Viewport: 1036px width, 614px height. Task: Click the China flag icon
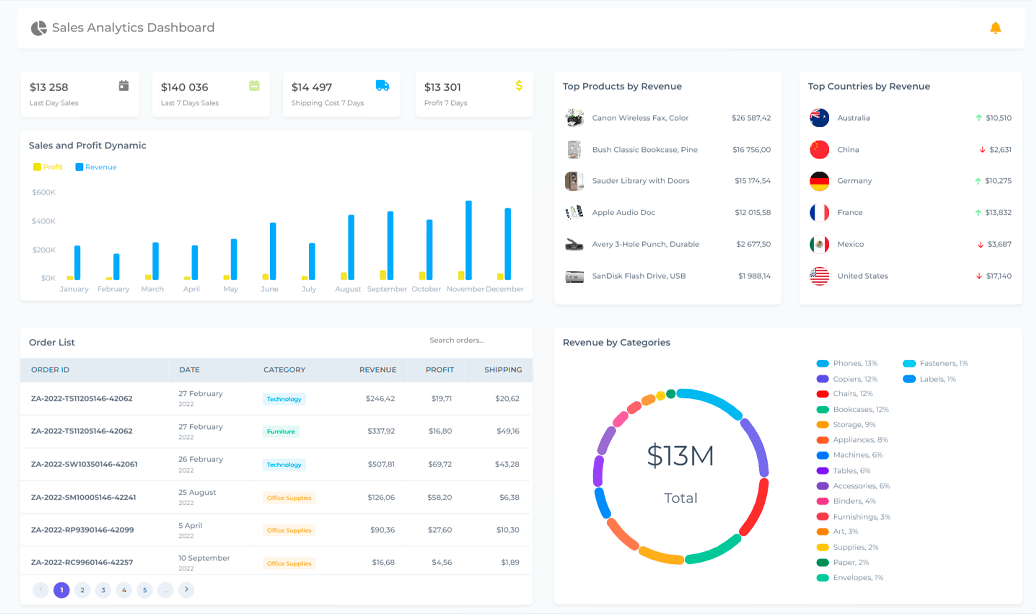click(x=819, y=149)
